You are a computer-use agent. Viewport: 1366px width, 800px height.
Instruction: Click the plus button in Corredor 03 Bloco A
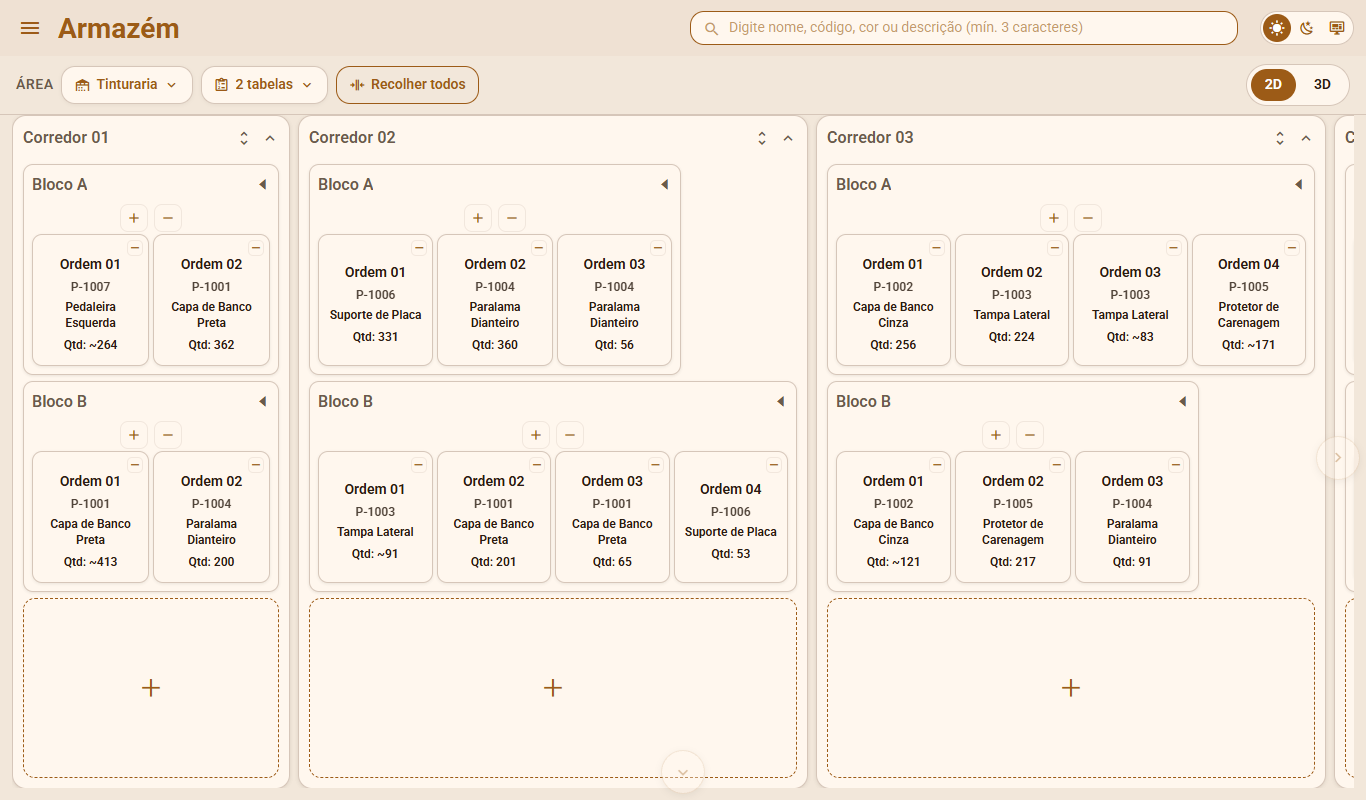[x=1053, y=217]
